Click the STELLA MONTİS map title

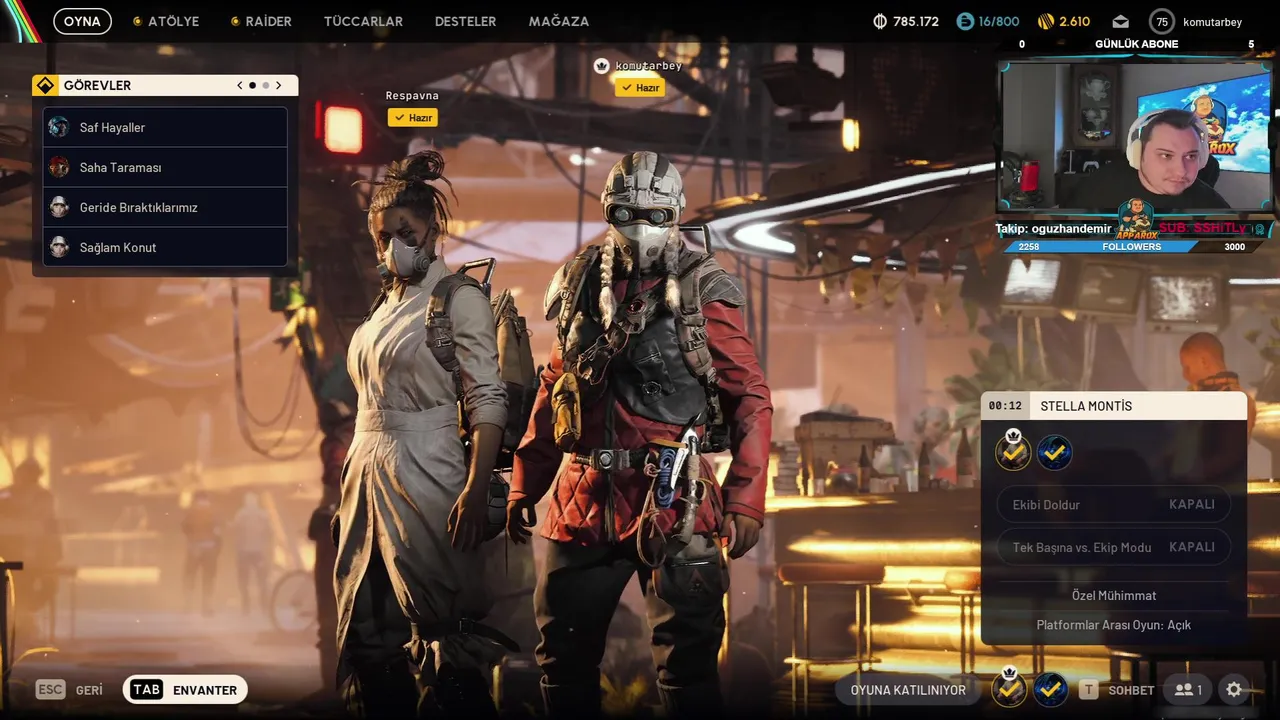click(1086, 406)
